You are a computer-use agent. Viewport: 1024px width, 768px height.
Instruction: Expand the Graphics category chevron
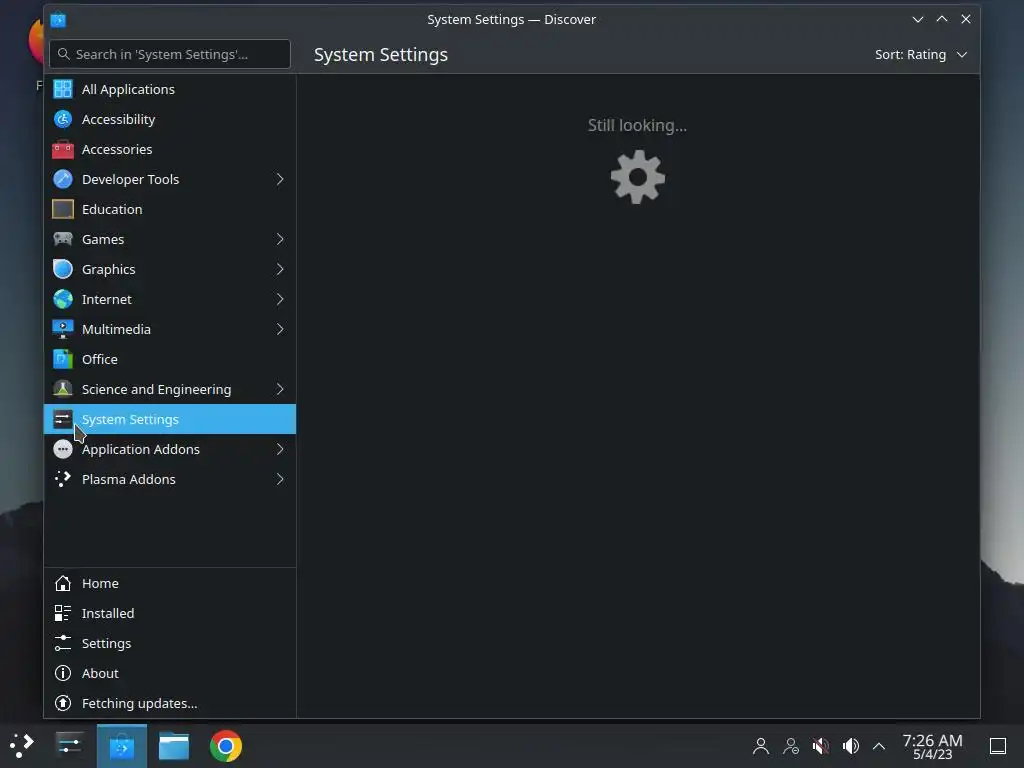pyautogui.click(x=280, y=269)
